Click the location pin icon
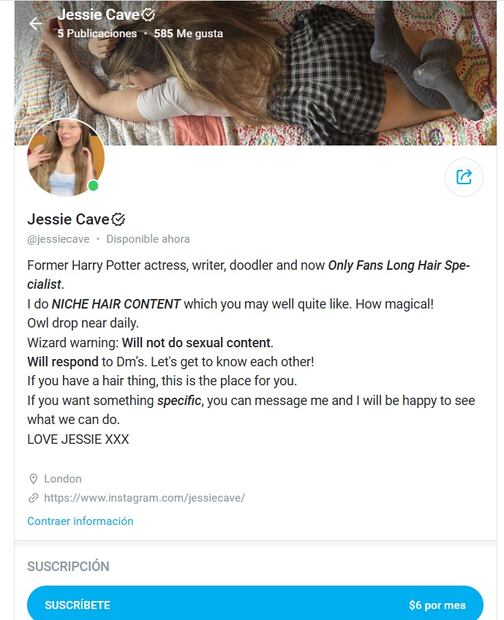 tap(34, 479)
